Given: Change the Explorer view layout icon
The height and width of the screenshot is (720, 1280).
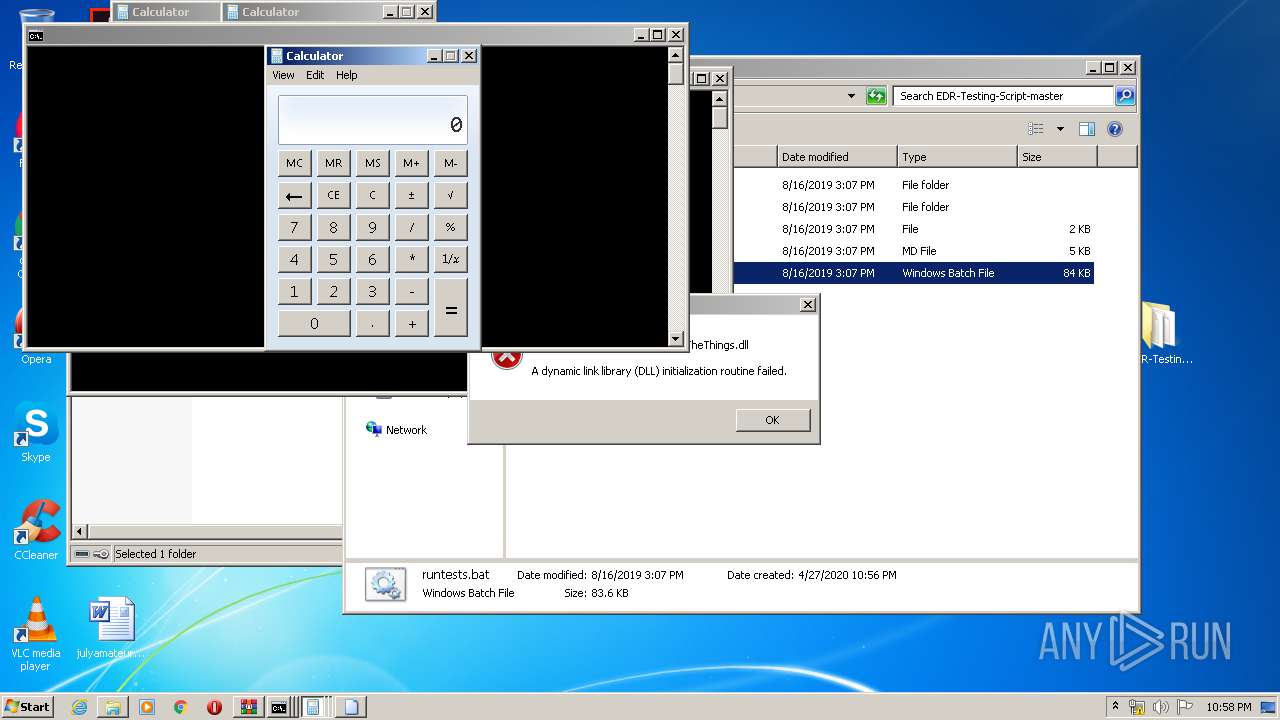Looking at the screenshot, I should point(1036,129).
